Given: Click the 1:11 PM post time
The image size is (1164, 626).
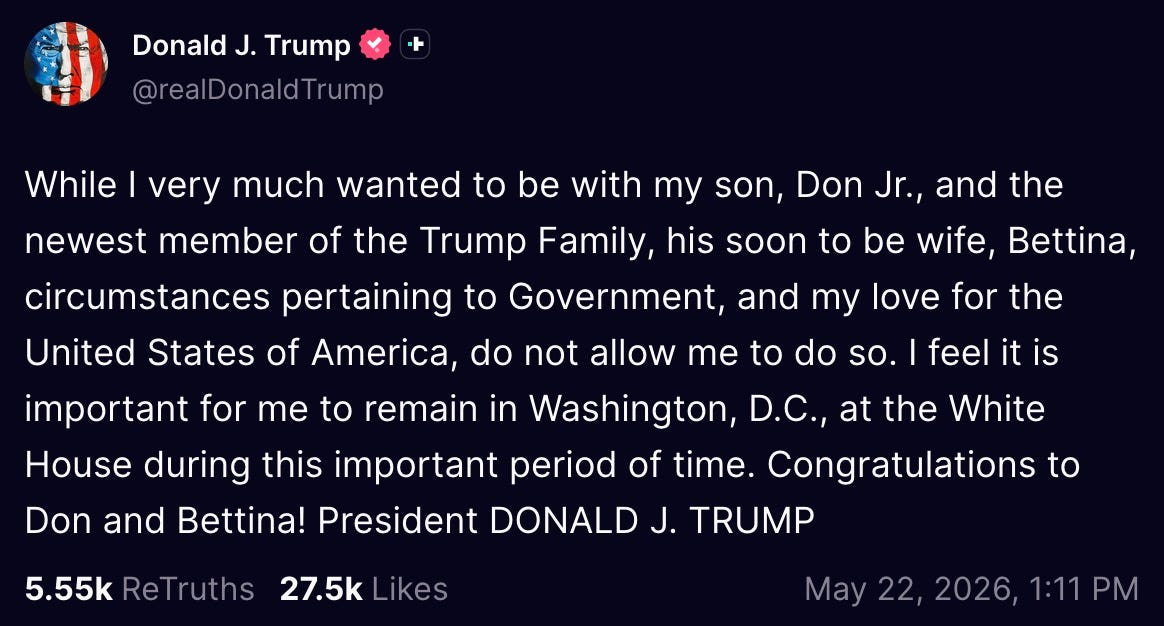Looking at the screenshot, I should click(1084, 590).
